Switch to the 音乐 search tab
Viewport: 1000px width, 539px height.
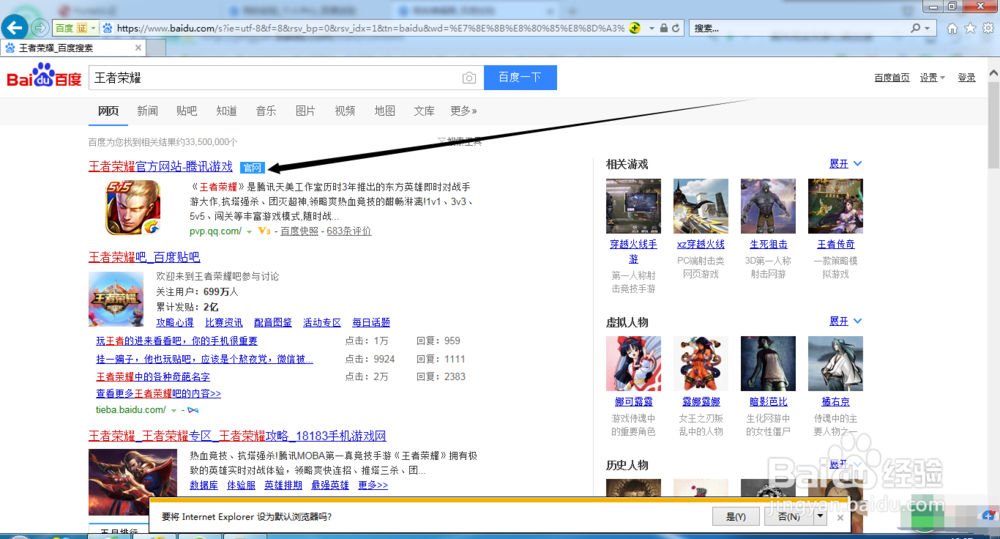point(266,111)
